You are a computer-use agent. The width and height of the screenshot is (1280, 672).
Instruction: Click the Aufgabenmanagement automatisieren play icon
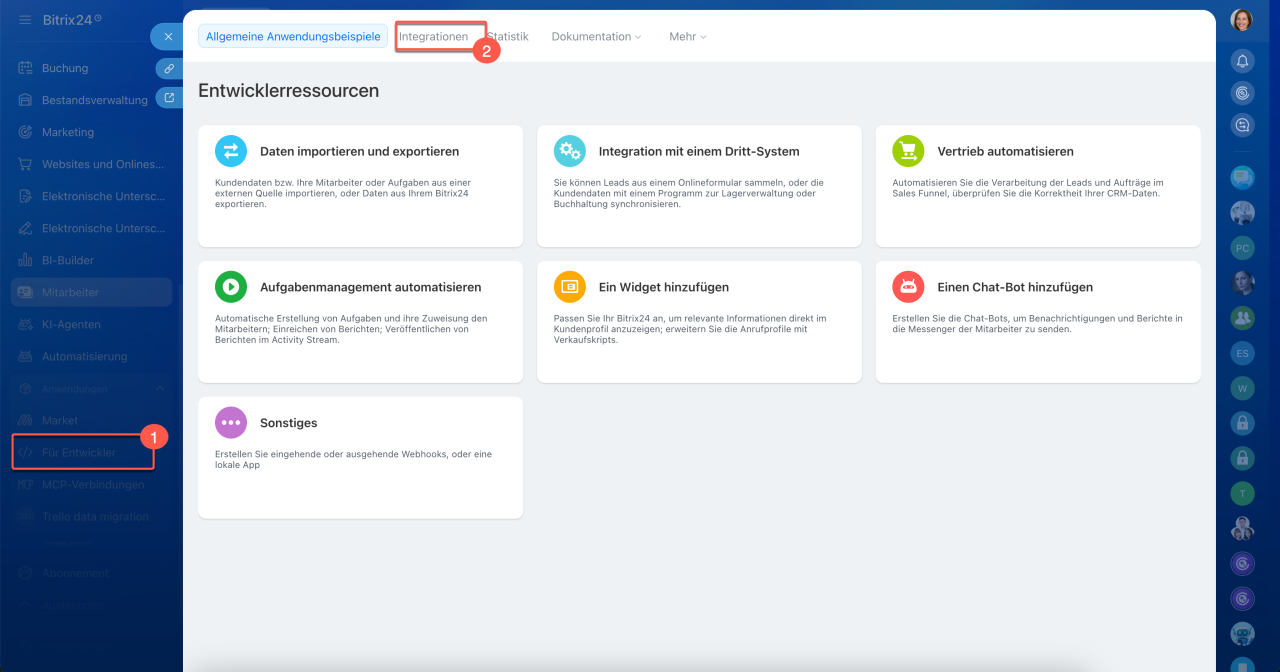(231, 287)
